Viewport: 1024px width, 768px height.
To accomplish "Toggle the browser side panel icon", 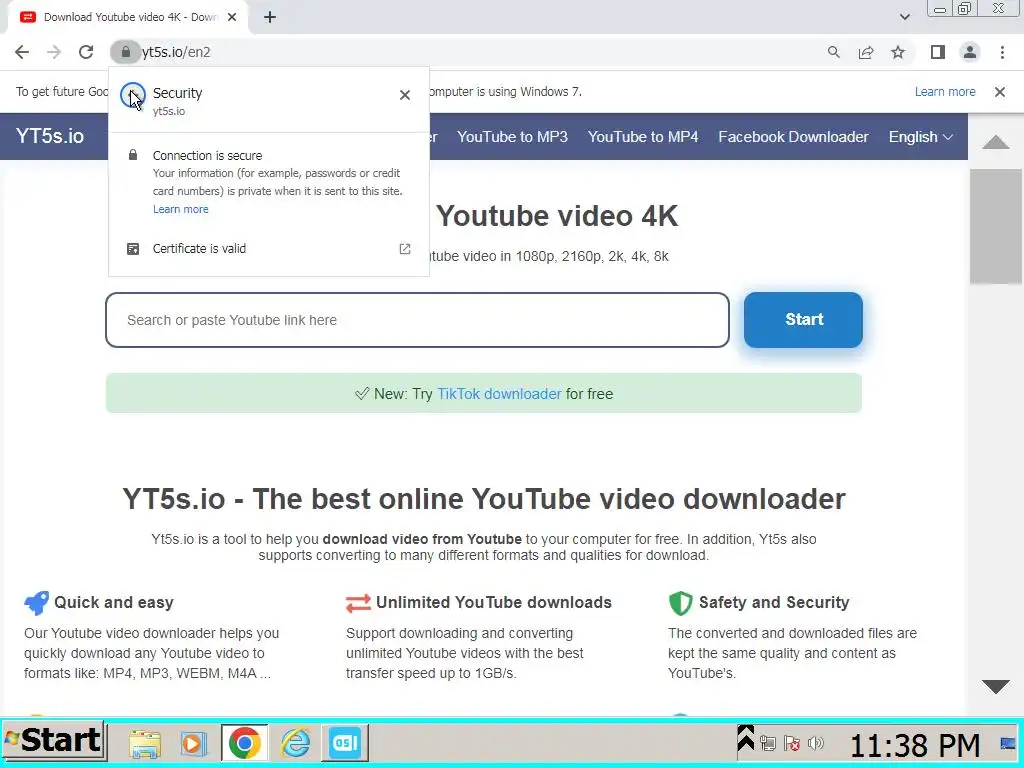I will [x=938, y=52].
